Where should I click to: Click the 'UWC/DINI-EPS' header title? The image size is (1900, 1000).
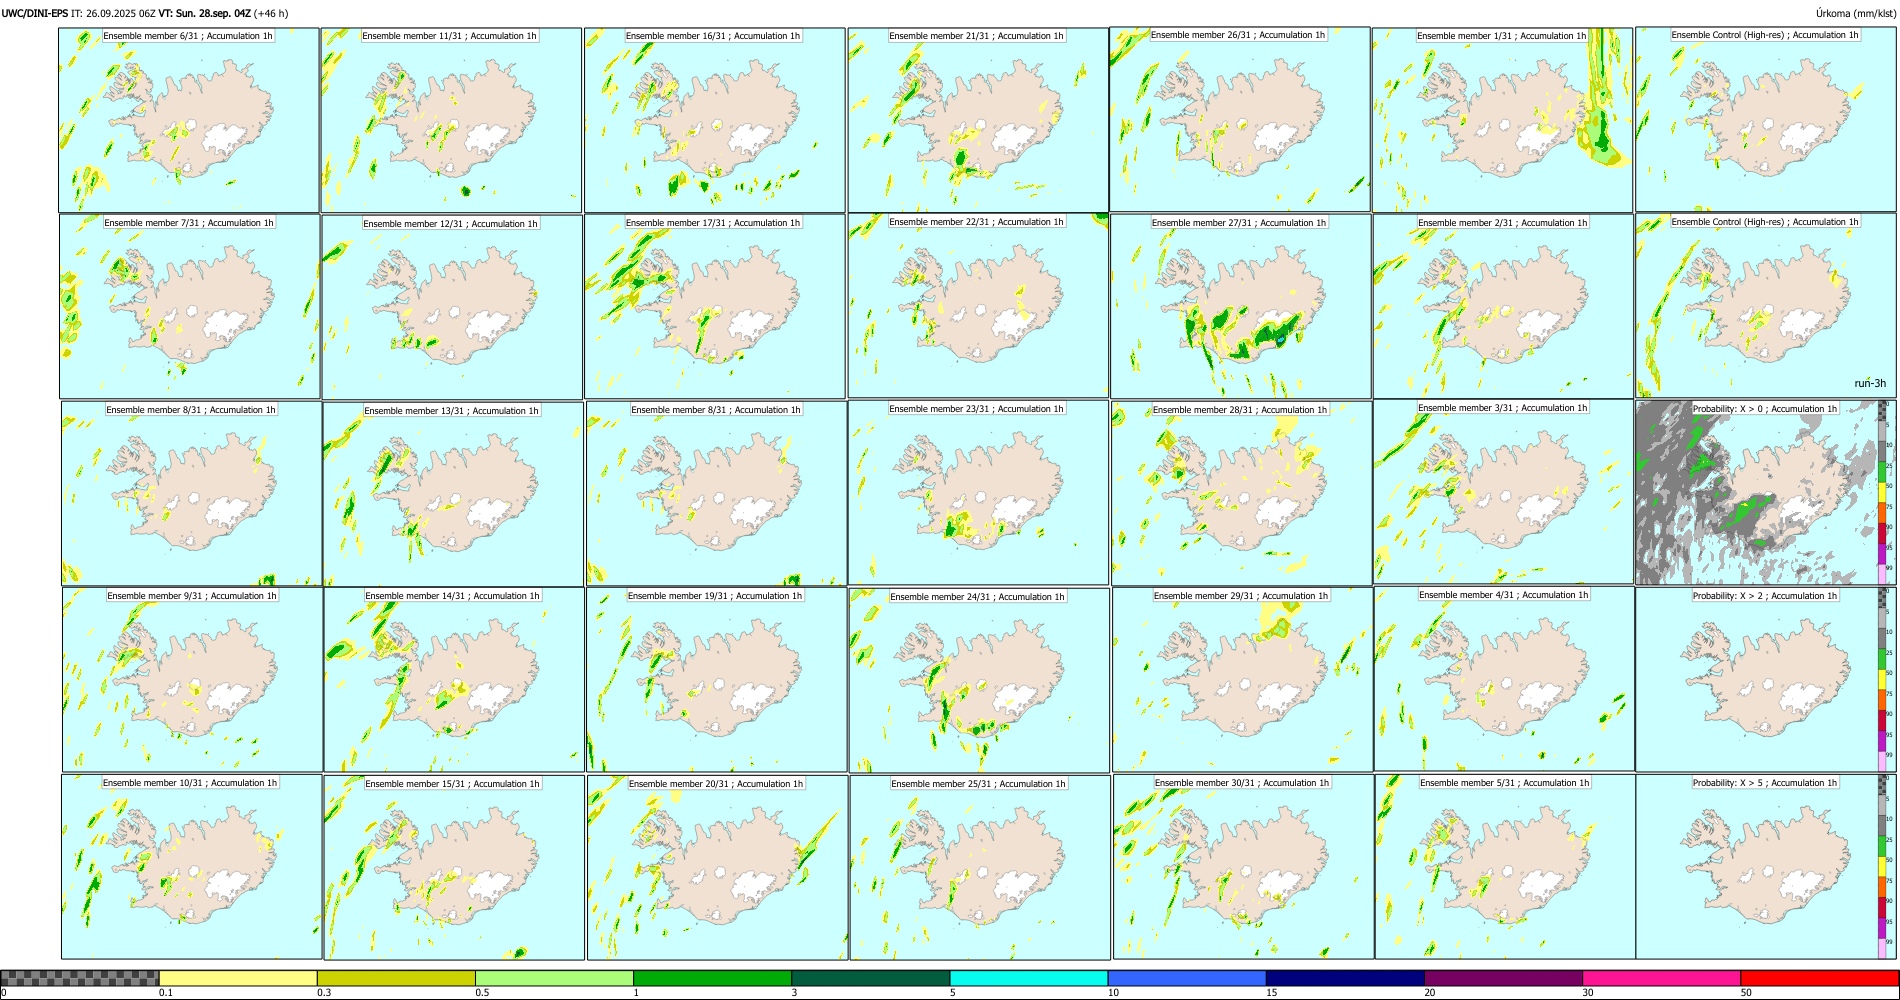tap(35, 13)
